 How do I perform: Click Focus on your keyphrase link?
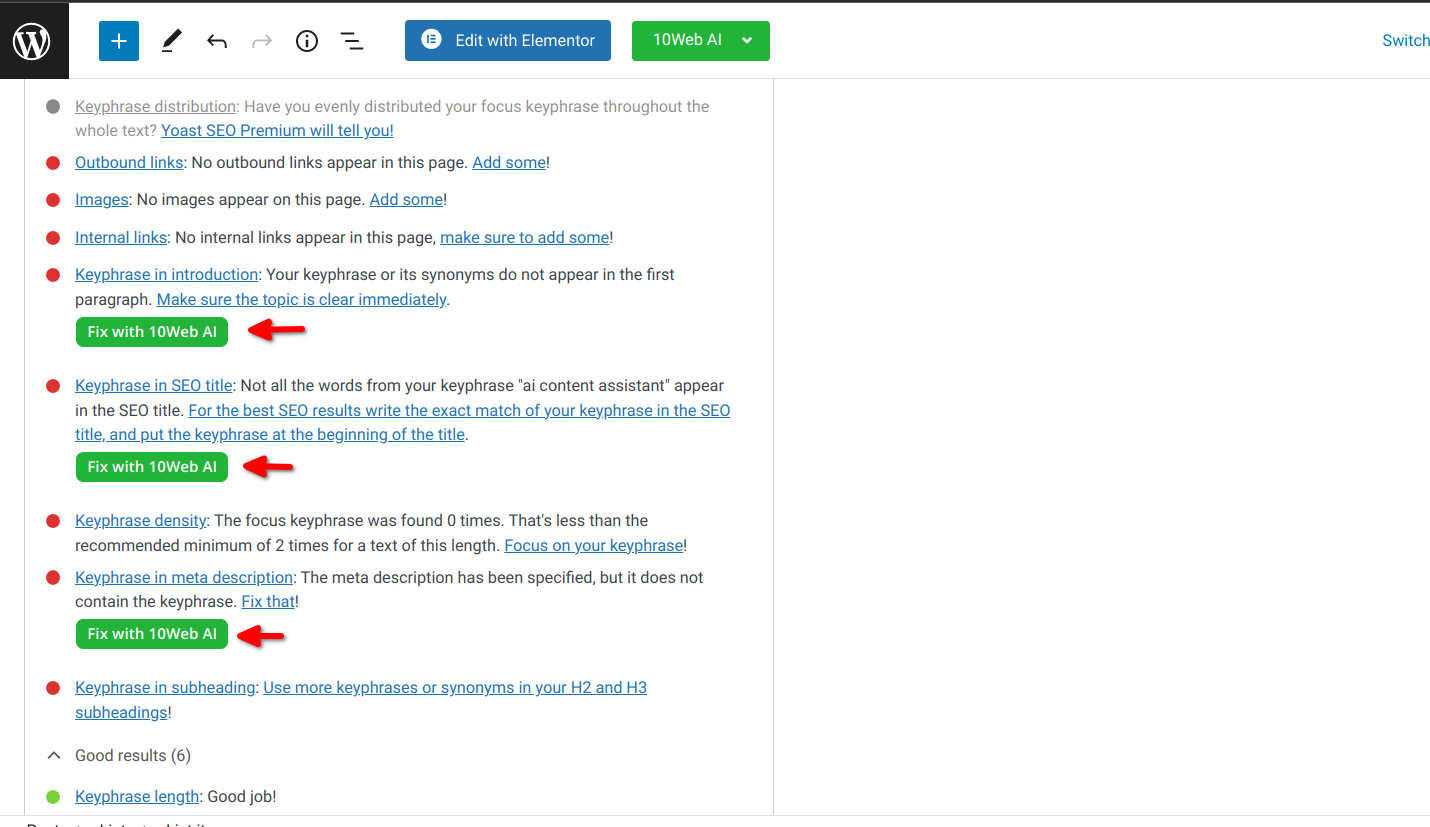click(x=593, y=545)
